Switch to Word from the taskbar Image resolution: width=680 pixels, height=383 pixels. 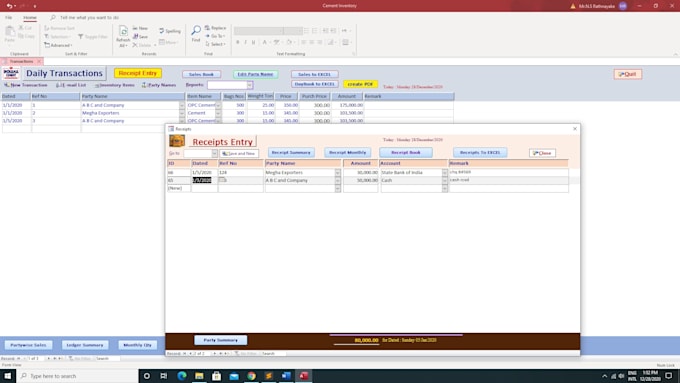tap(286, 376)
